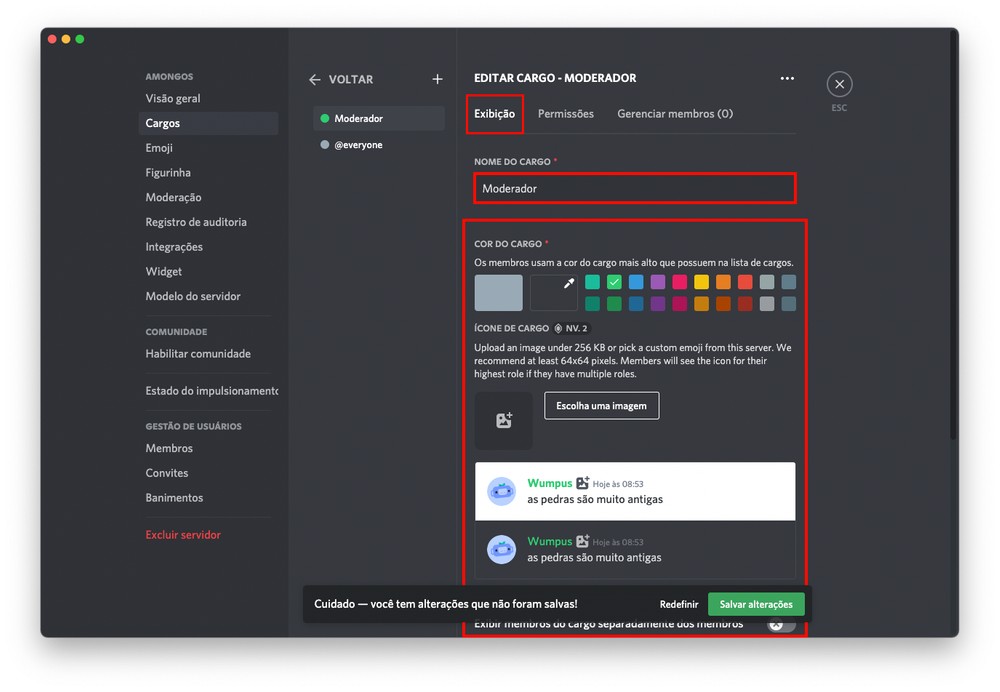
Task: Pick the teal color swatch, top row
Action: tap(592, 282)
